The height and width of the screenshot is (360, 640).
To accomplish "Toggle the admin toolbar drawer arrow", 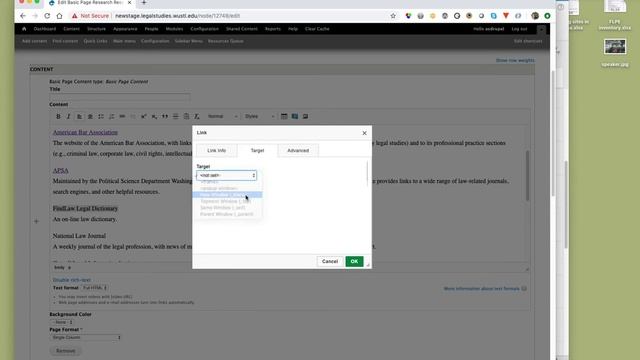I will (x=541, y=29).
